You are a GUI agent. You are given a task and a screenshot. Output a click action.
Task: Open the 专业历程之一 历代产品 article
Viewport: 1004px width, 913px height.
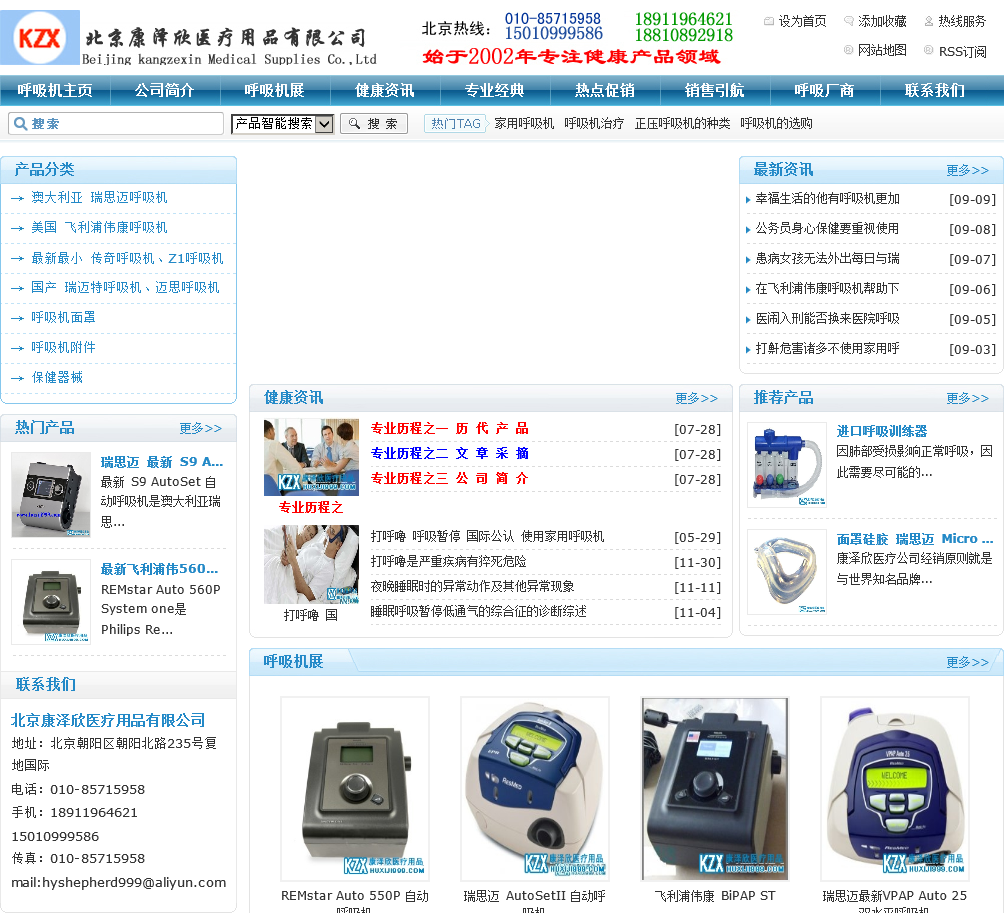tap(449, 428)
